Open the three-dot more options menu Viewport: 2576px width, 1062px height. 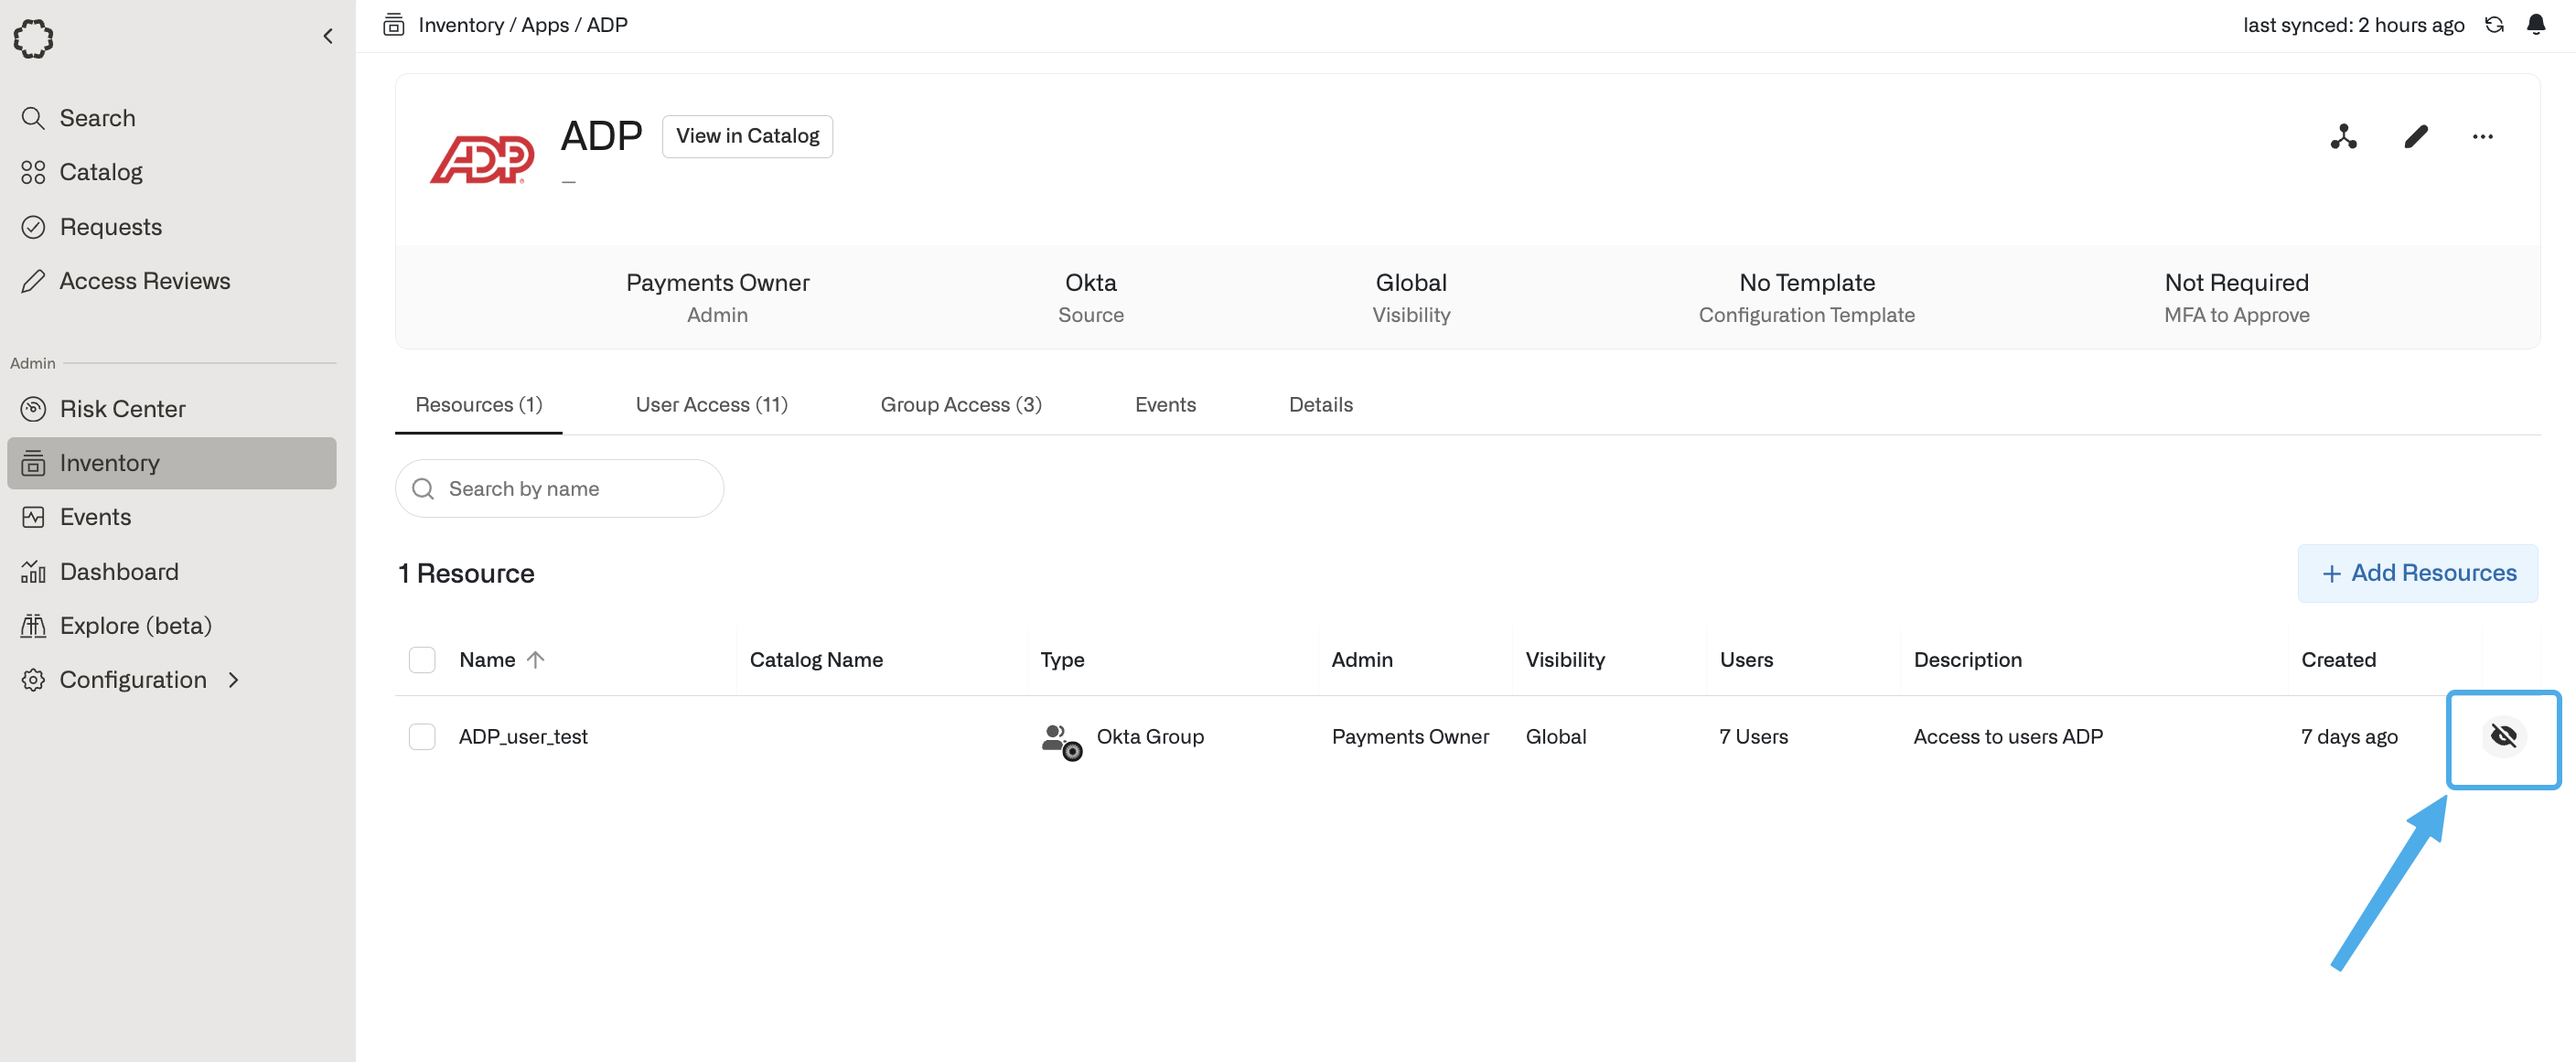point(2482,137)
